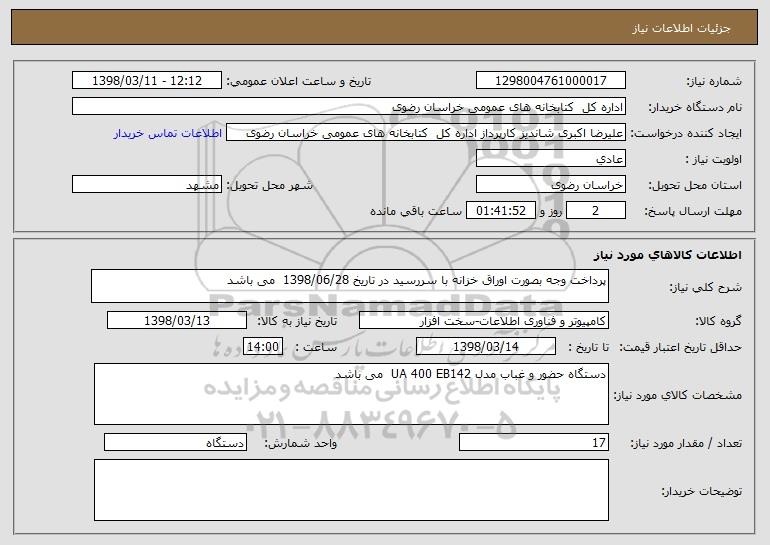Click the announcement date field 1398/03/11 - 12:12
The image size is (770, 545).
click(x=147, y=81)
